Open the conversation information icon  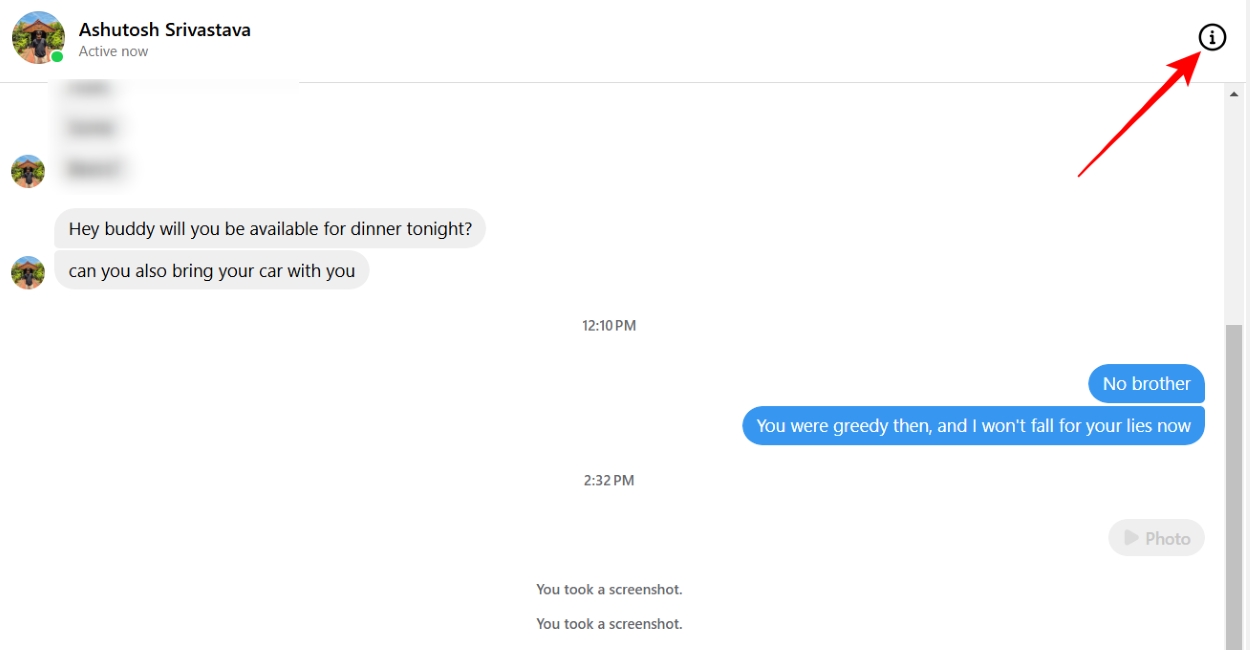coord(1212,38)
